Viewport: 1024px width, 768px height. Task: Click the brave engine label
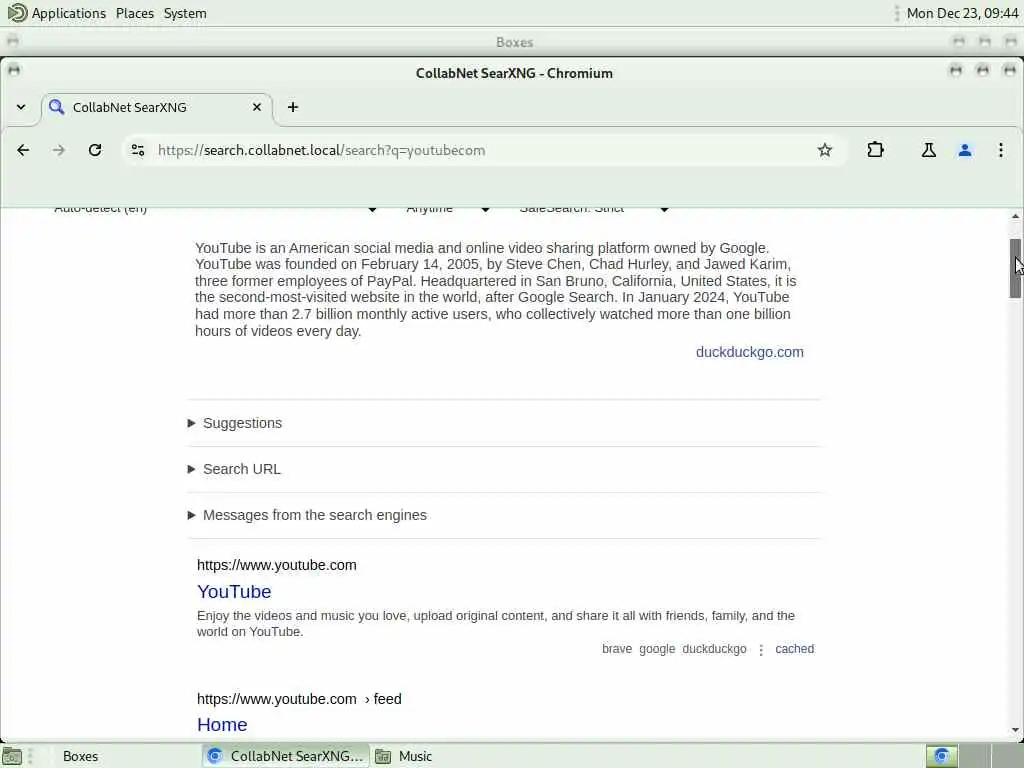(616, 648)
